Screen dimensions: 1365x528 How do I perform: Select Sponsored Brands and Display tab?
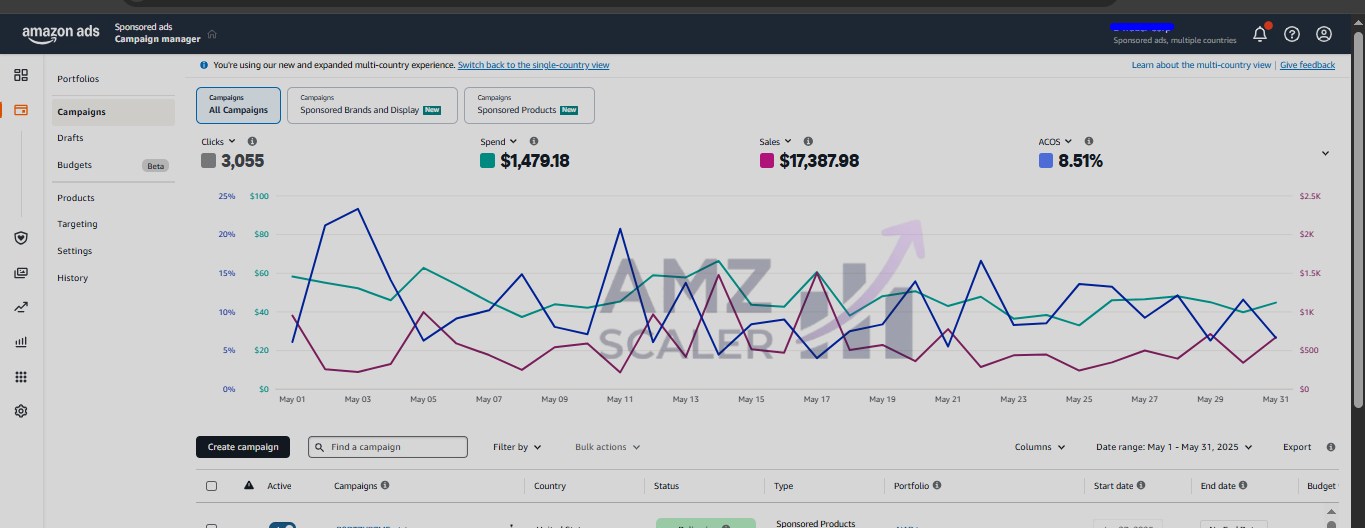372,105
